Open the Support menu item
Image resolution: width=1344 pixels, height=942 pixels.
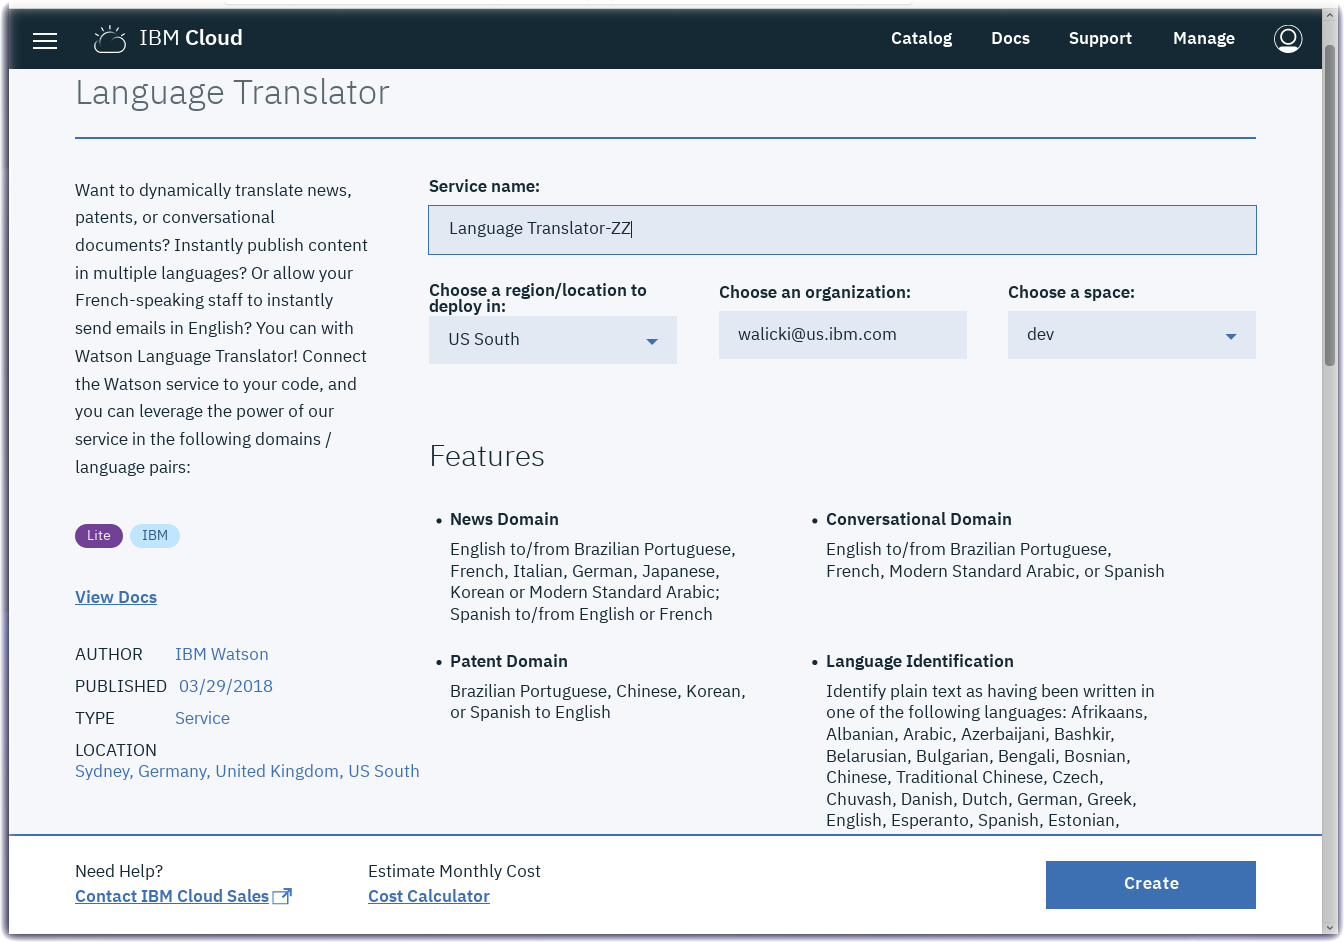tap(1100, 38)
